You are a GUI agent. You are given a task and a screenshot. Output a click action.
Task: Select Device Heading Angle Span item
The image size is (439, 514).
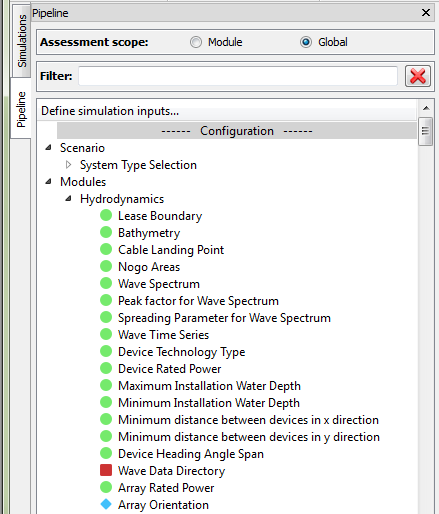191,454
